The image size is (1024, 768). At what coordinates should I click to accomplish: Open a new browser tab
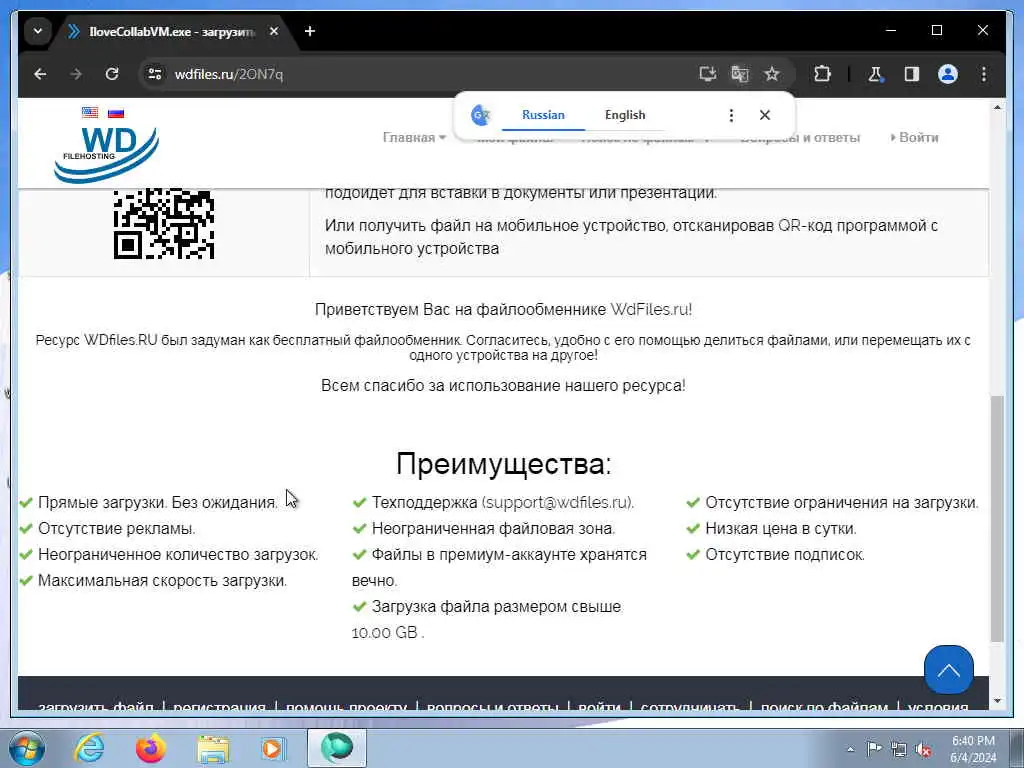(310, 31)
